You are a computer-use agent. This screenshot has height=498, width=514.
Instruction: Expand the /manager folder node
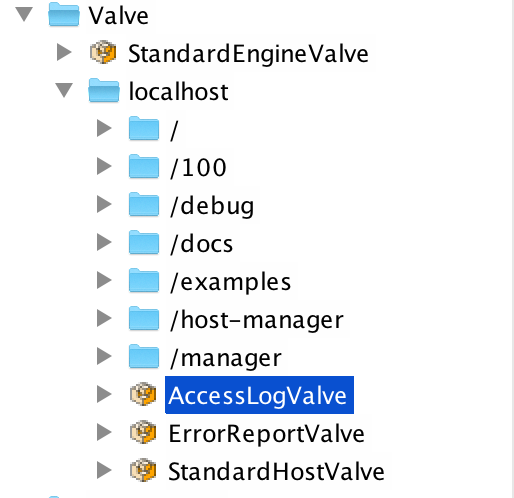[104, 356]
